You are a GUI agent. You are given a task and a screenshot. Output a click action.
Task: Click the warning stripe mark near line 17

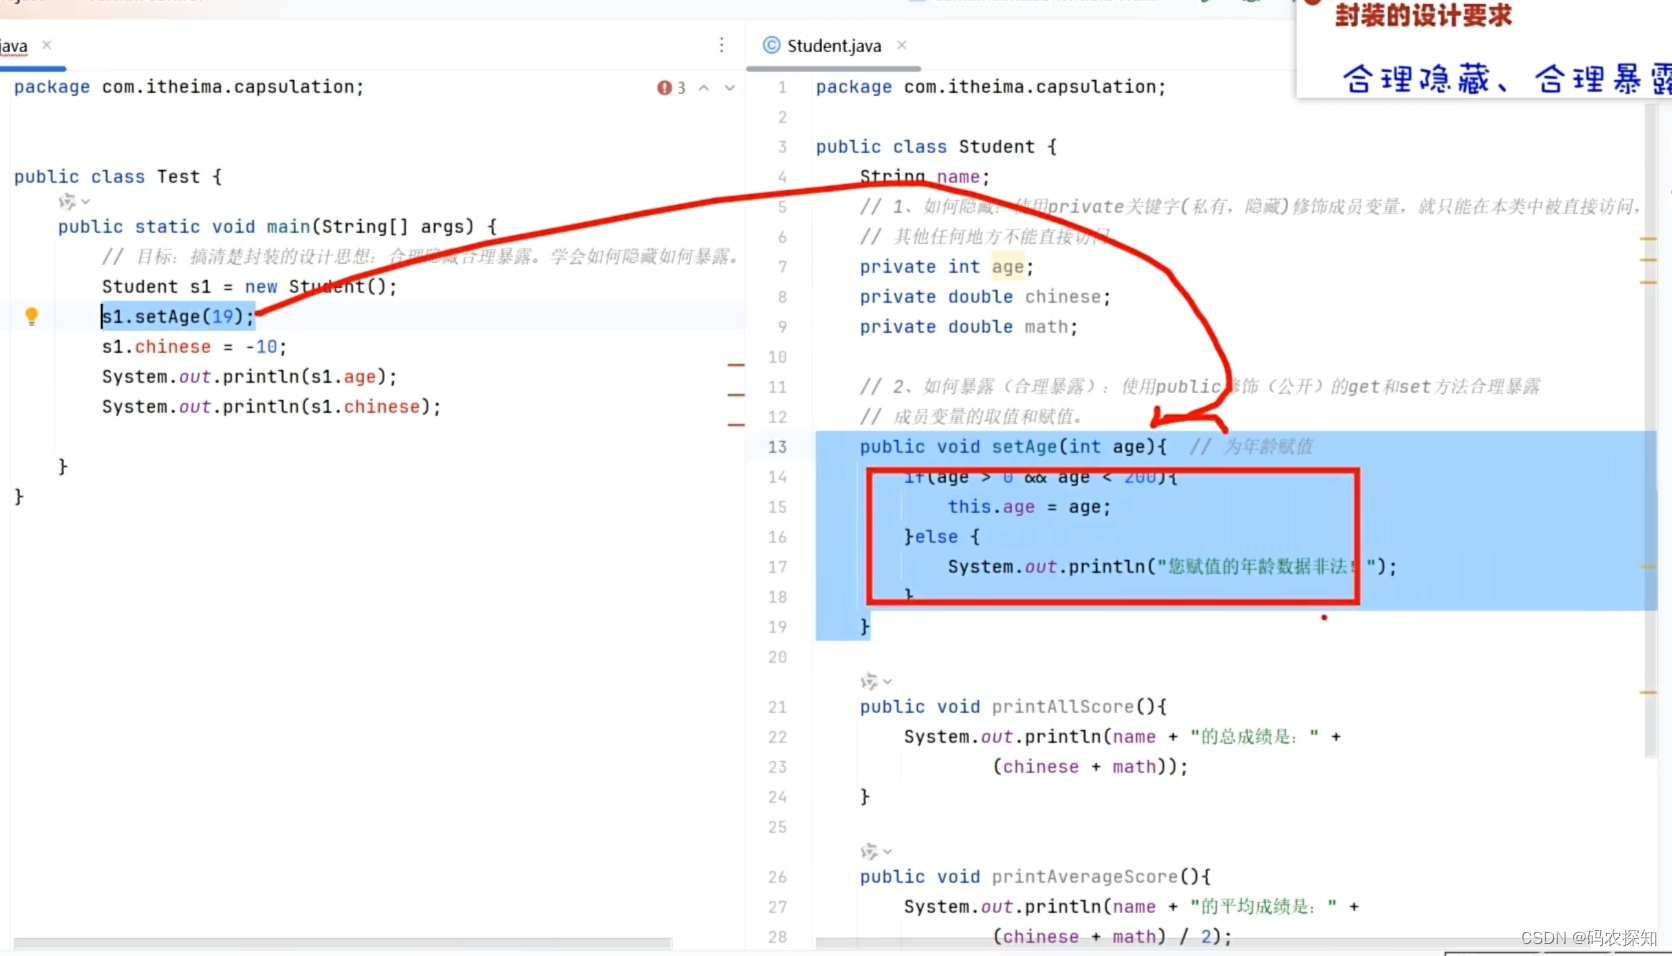point(1649,566)
